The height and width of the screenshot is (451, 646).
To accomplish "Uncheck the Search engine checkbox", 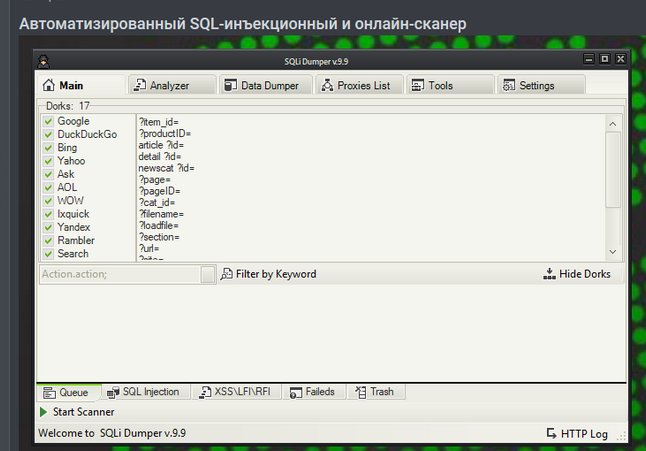I will pyautogui.click(x=48, y=254).
